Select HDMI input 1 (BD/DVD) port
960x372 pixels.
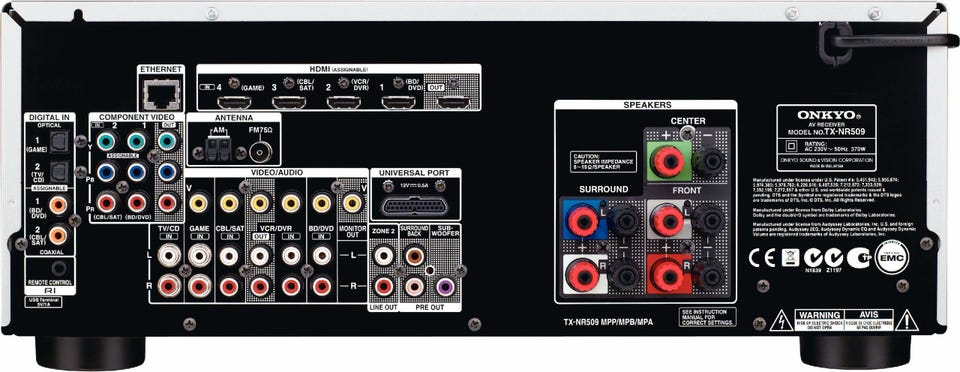tap(399, 102)
